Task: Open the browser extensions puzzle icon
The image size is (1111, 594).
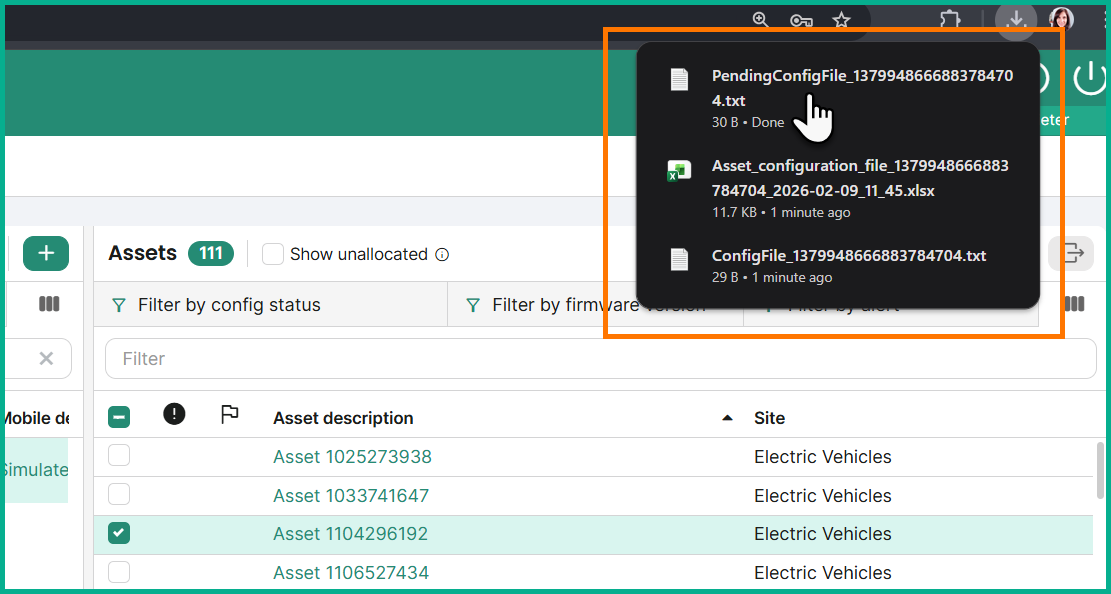Action: (x=949, y=19)
